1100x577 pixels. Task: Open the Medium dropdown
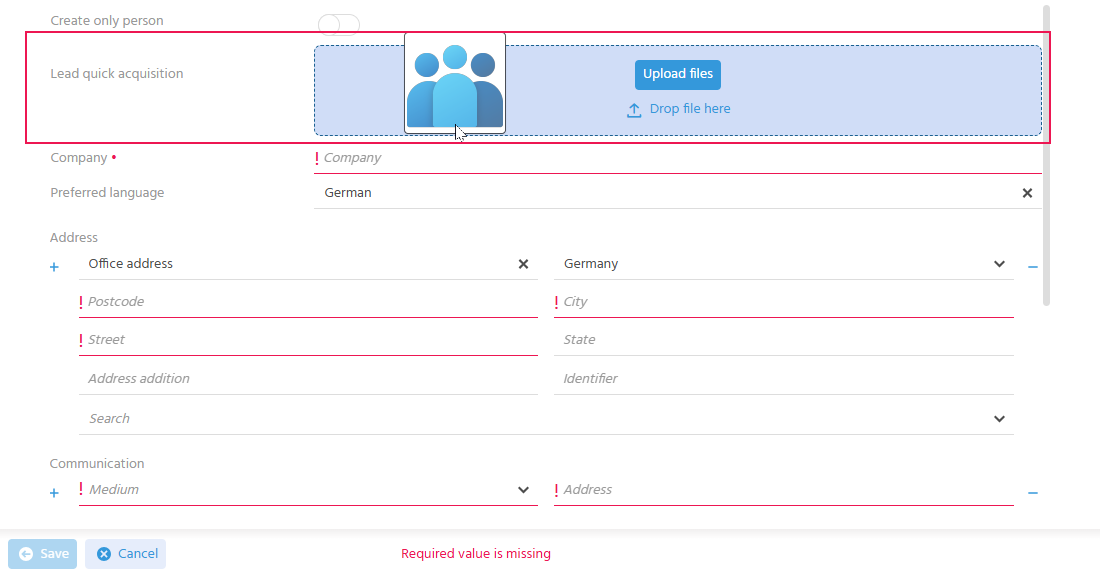pyautogui.click(x=308, y=490)
